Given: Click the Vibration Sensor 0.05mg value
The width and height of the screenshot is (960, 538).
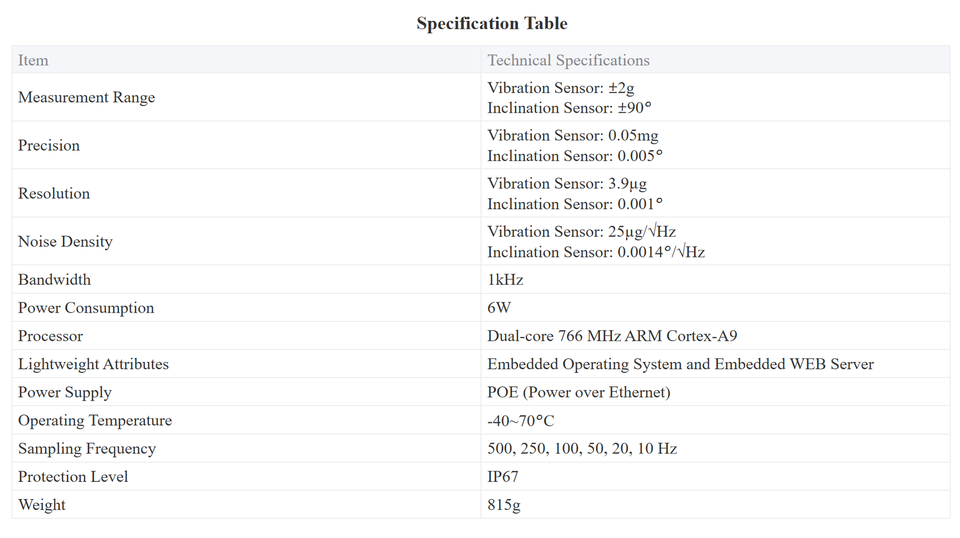Looking at the screenshot, I should coord(572,136).
